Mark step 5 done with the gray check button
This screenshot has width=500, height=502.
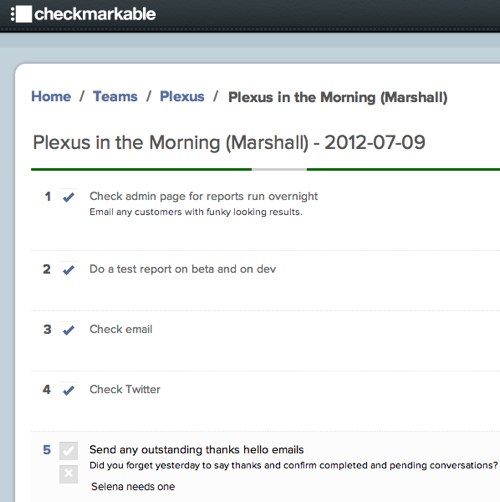69,451
